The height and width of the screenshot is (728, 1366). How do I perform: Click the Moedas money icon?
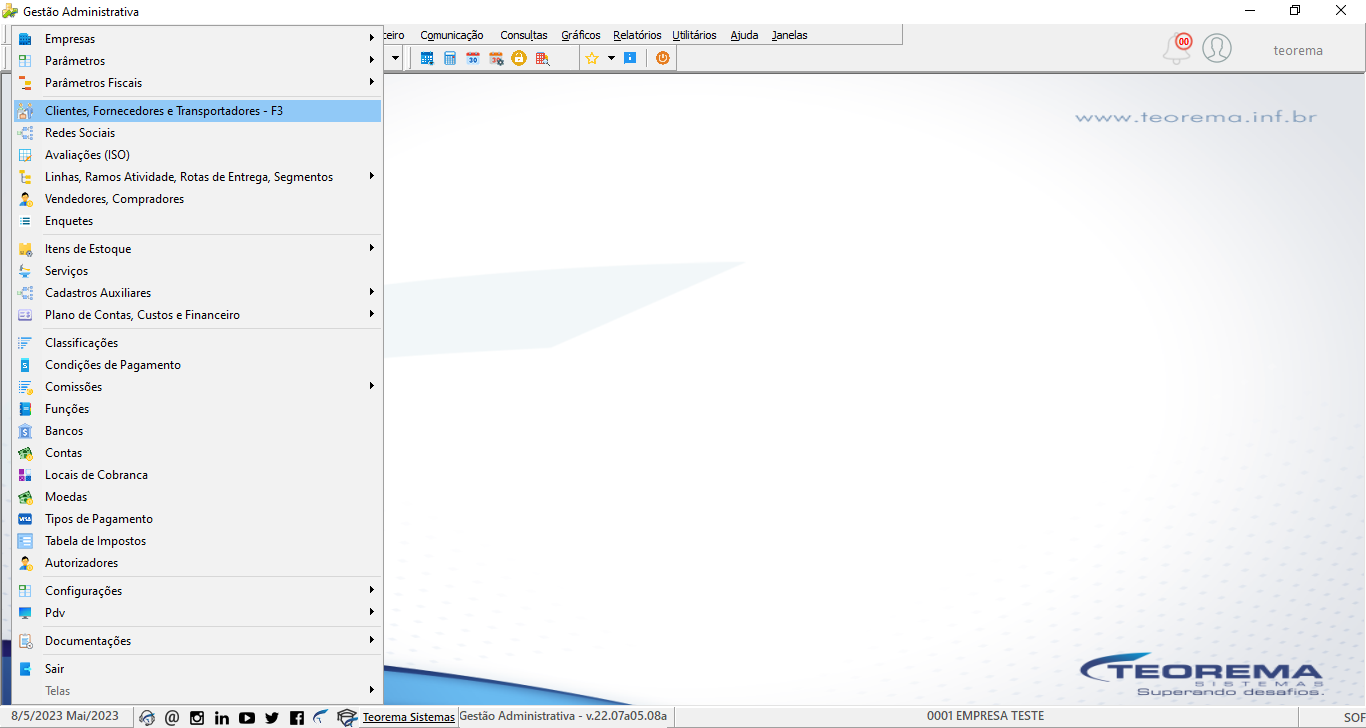coord(26,497)
